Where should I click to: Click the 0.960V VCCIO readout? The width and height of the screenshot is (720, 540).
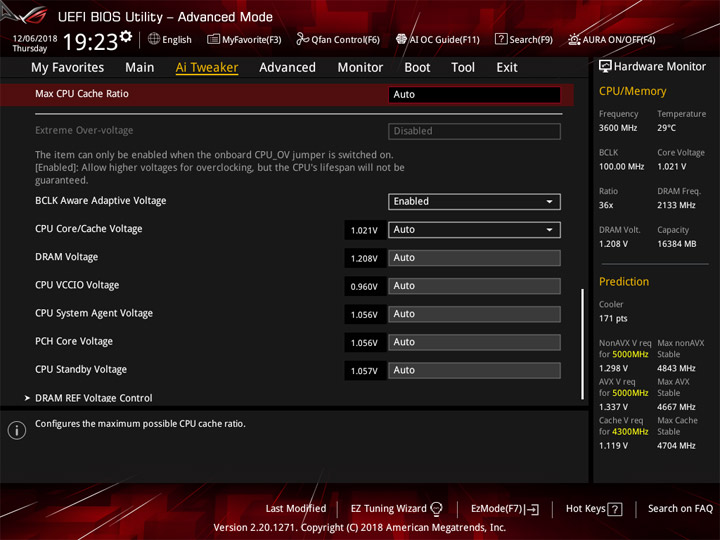click(364, 287)
